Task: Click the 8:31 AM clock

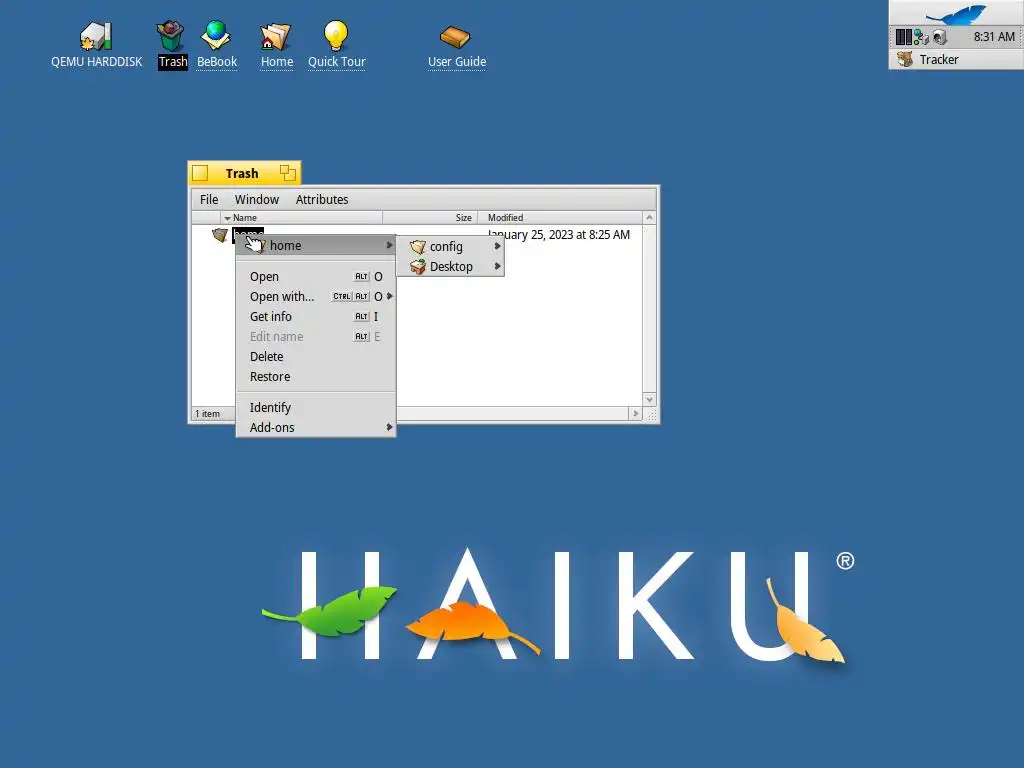Action: [x=994, y=37]
